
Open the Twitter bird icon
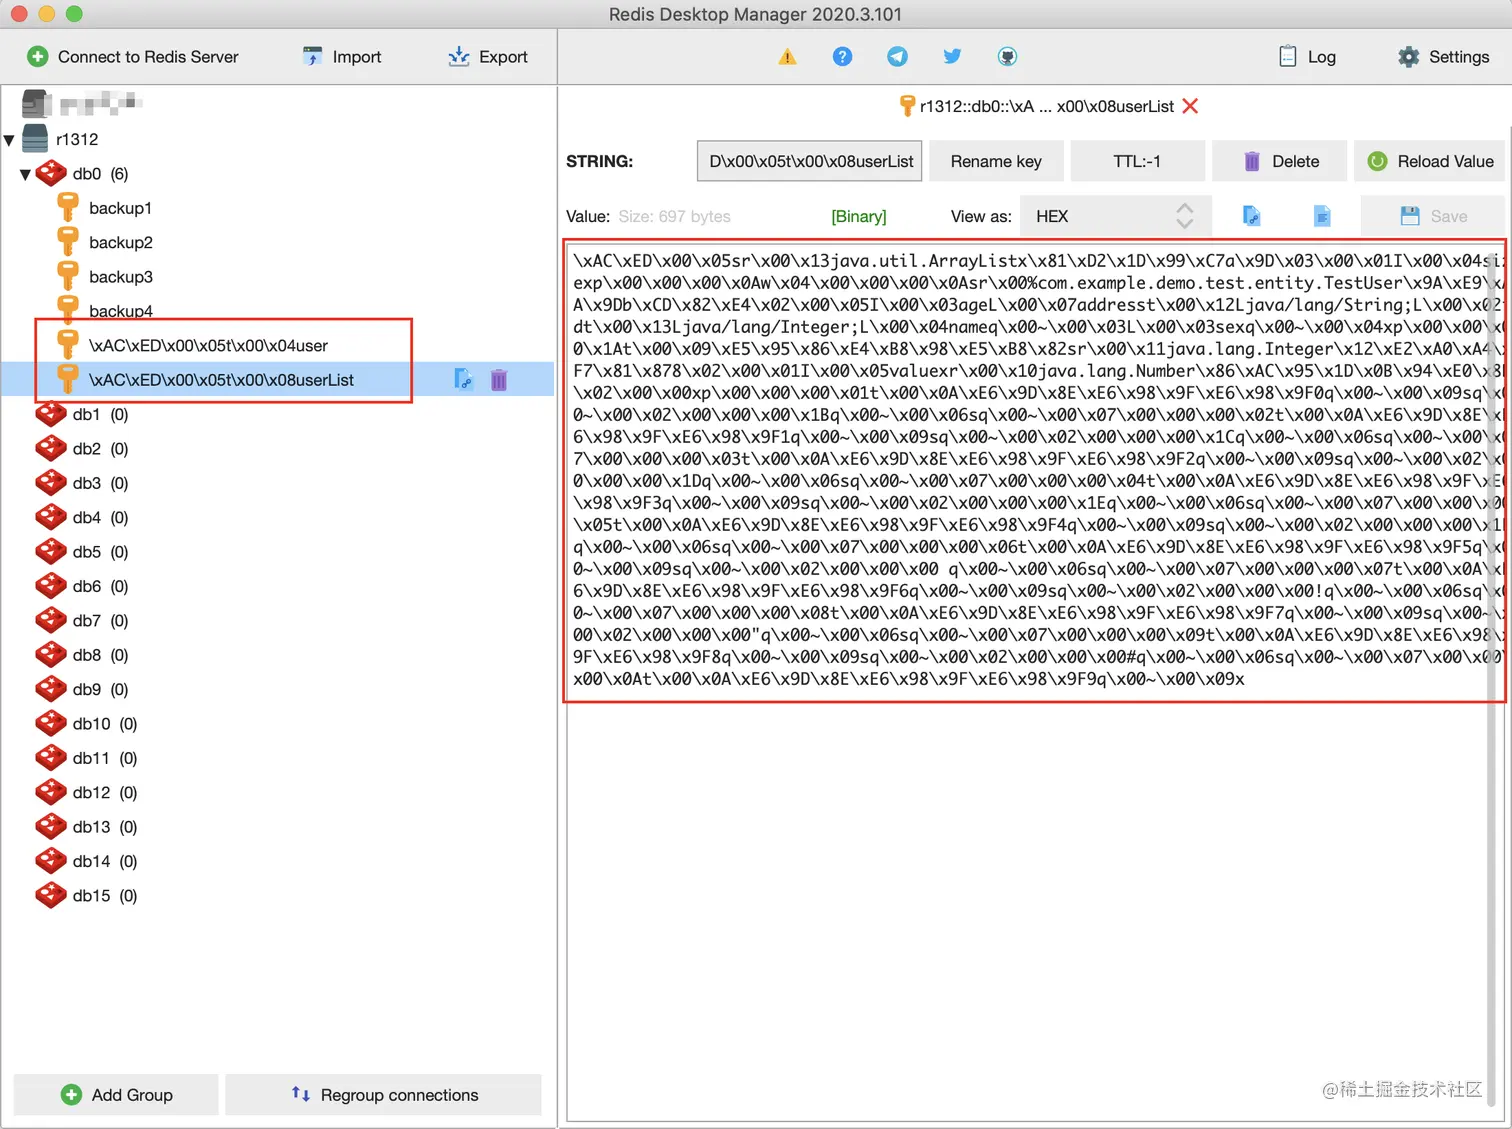pos(952,57)
